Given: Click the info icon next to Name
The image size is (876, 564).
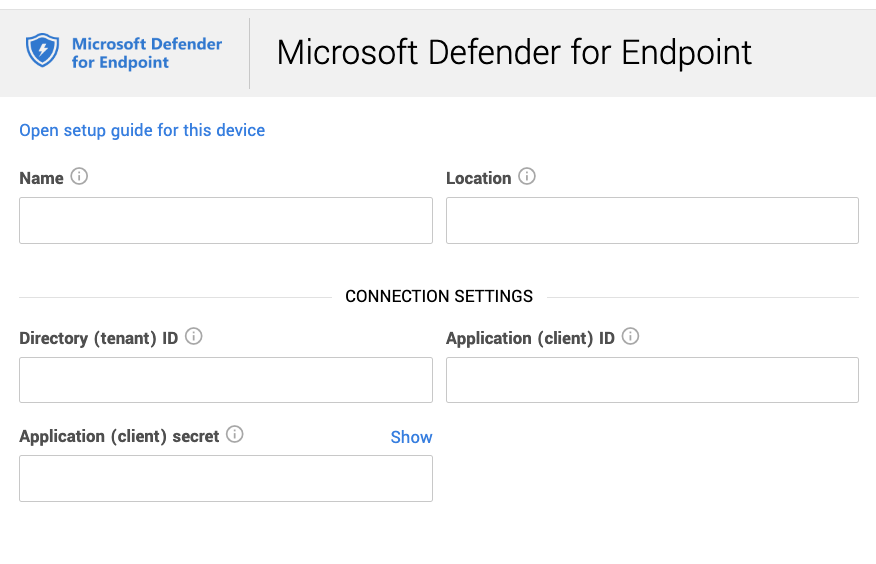Looking at the screenshot, I should click(79, 176).
